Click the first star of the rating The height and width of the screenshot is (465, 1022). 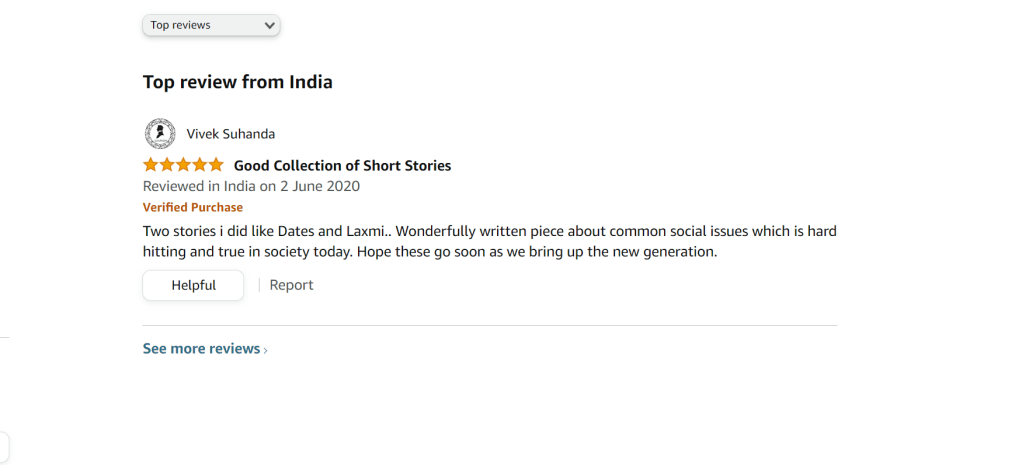pos(152,165)
